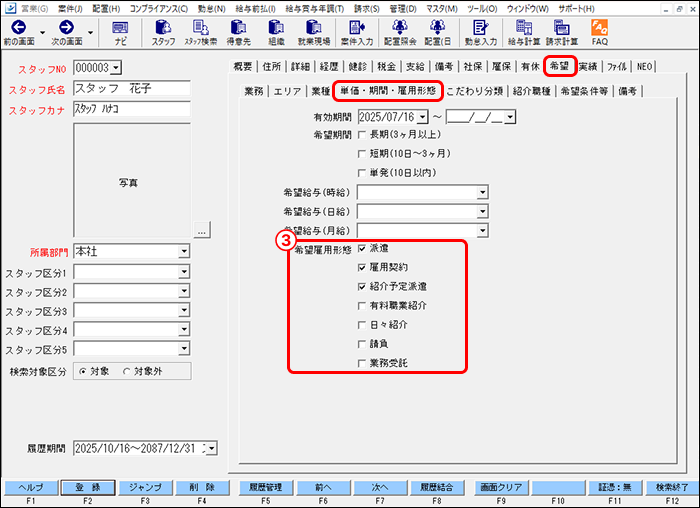Open 配置(日 toolbar icon

(438, 32)
